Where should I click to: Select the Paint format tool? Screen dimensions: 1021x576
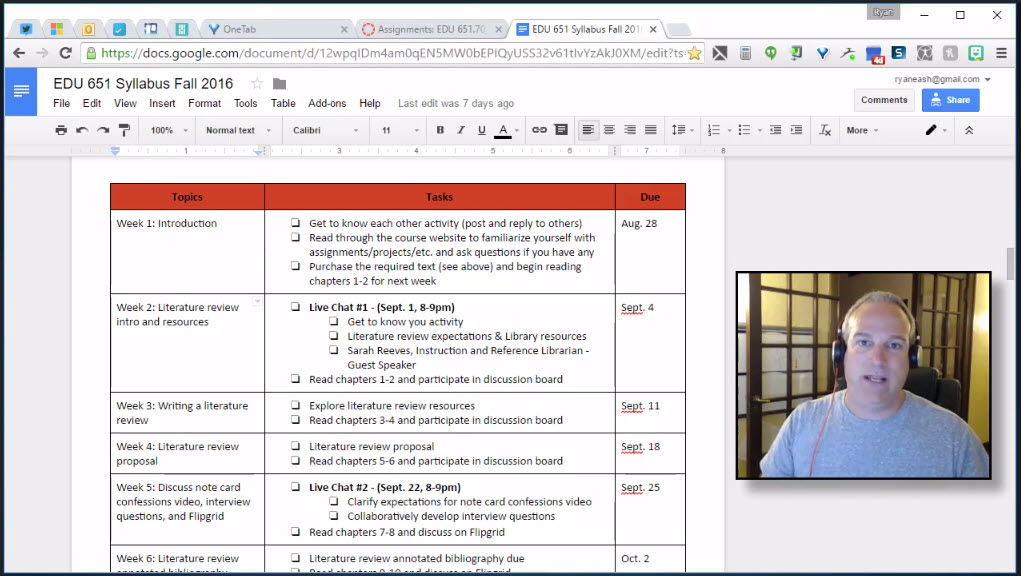(124, 130)
